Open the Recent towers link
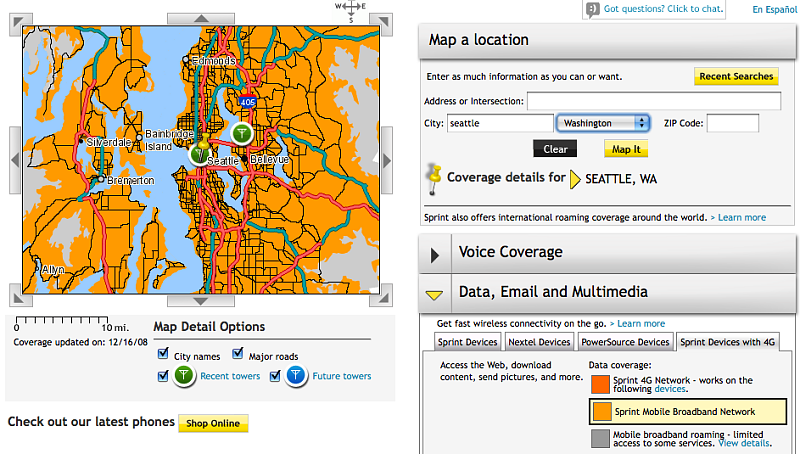 (x=230, y=376)
